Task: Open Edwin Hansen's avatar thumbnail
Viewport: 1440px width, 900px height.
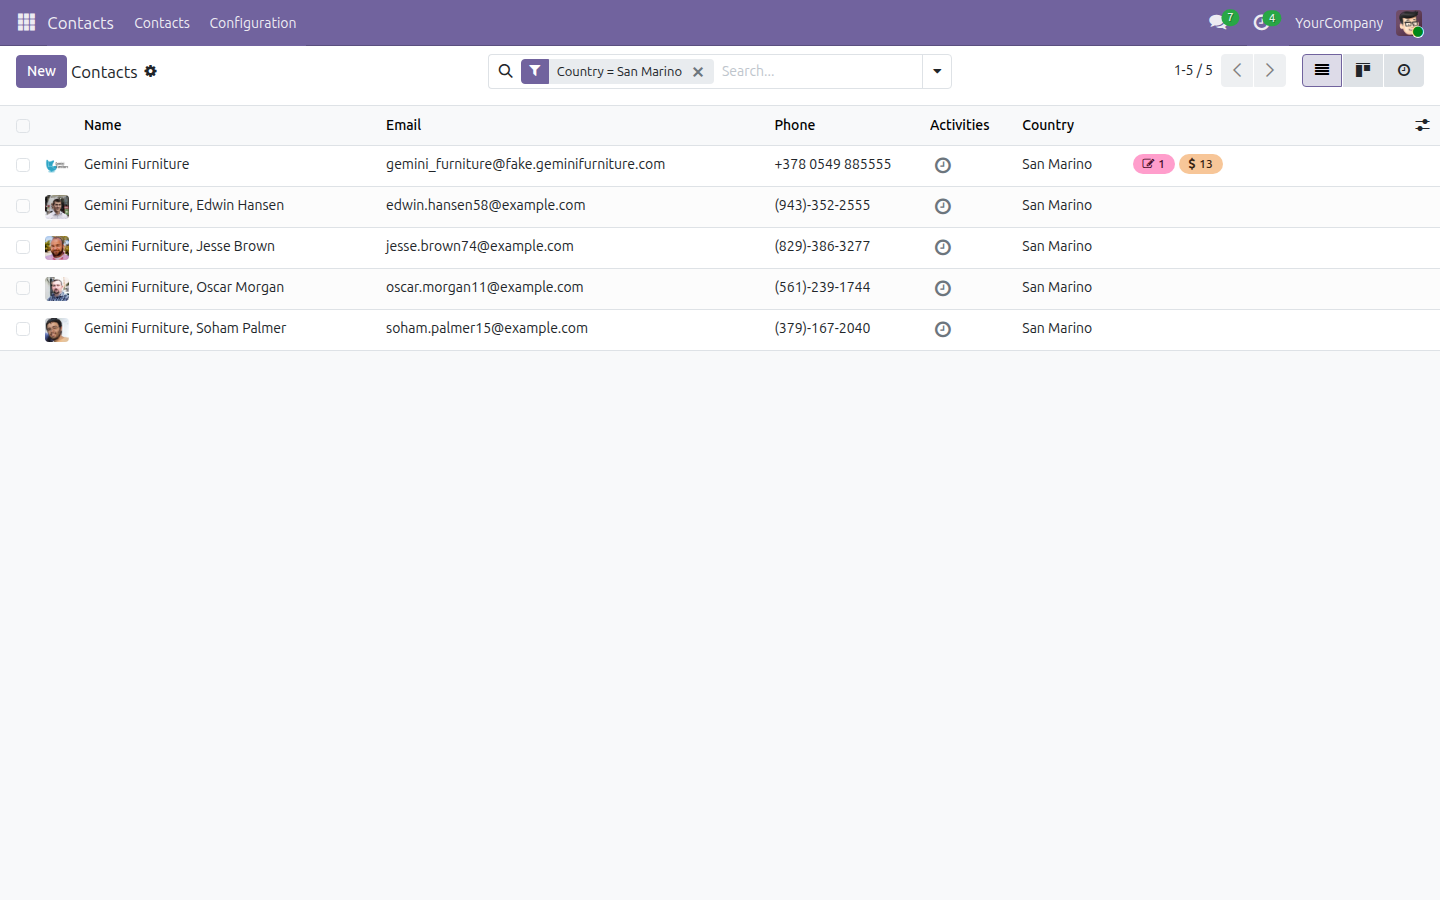Action: point(57,206)
